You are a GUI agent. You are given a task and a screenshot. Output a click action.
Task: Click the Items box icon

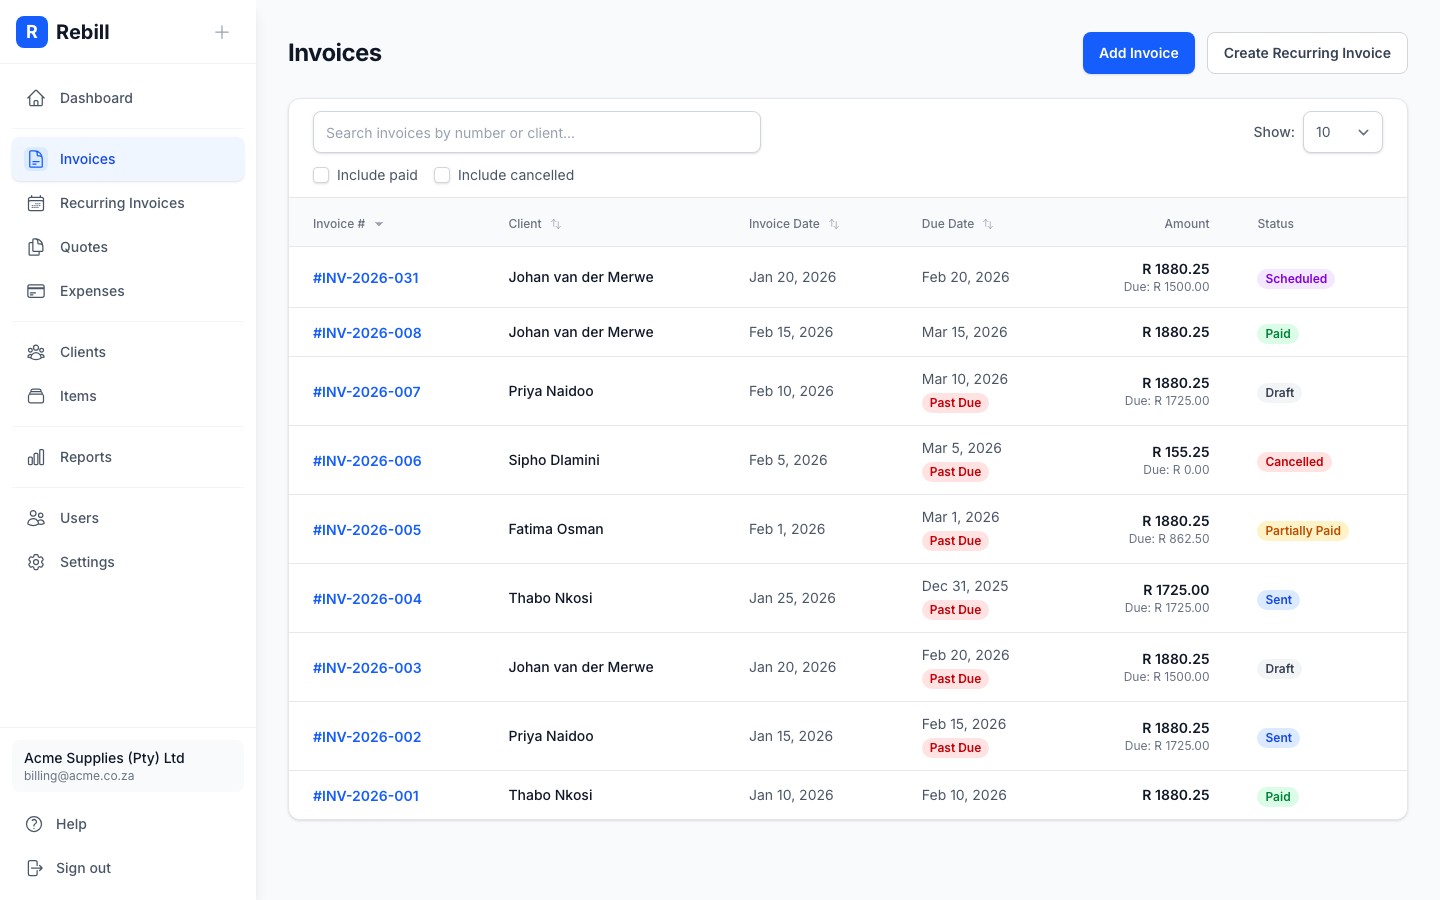[36, 396]
